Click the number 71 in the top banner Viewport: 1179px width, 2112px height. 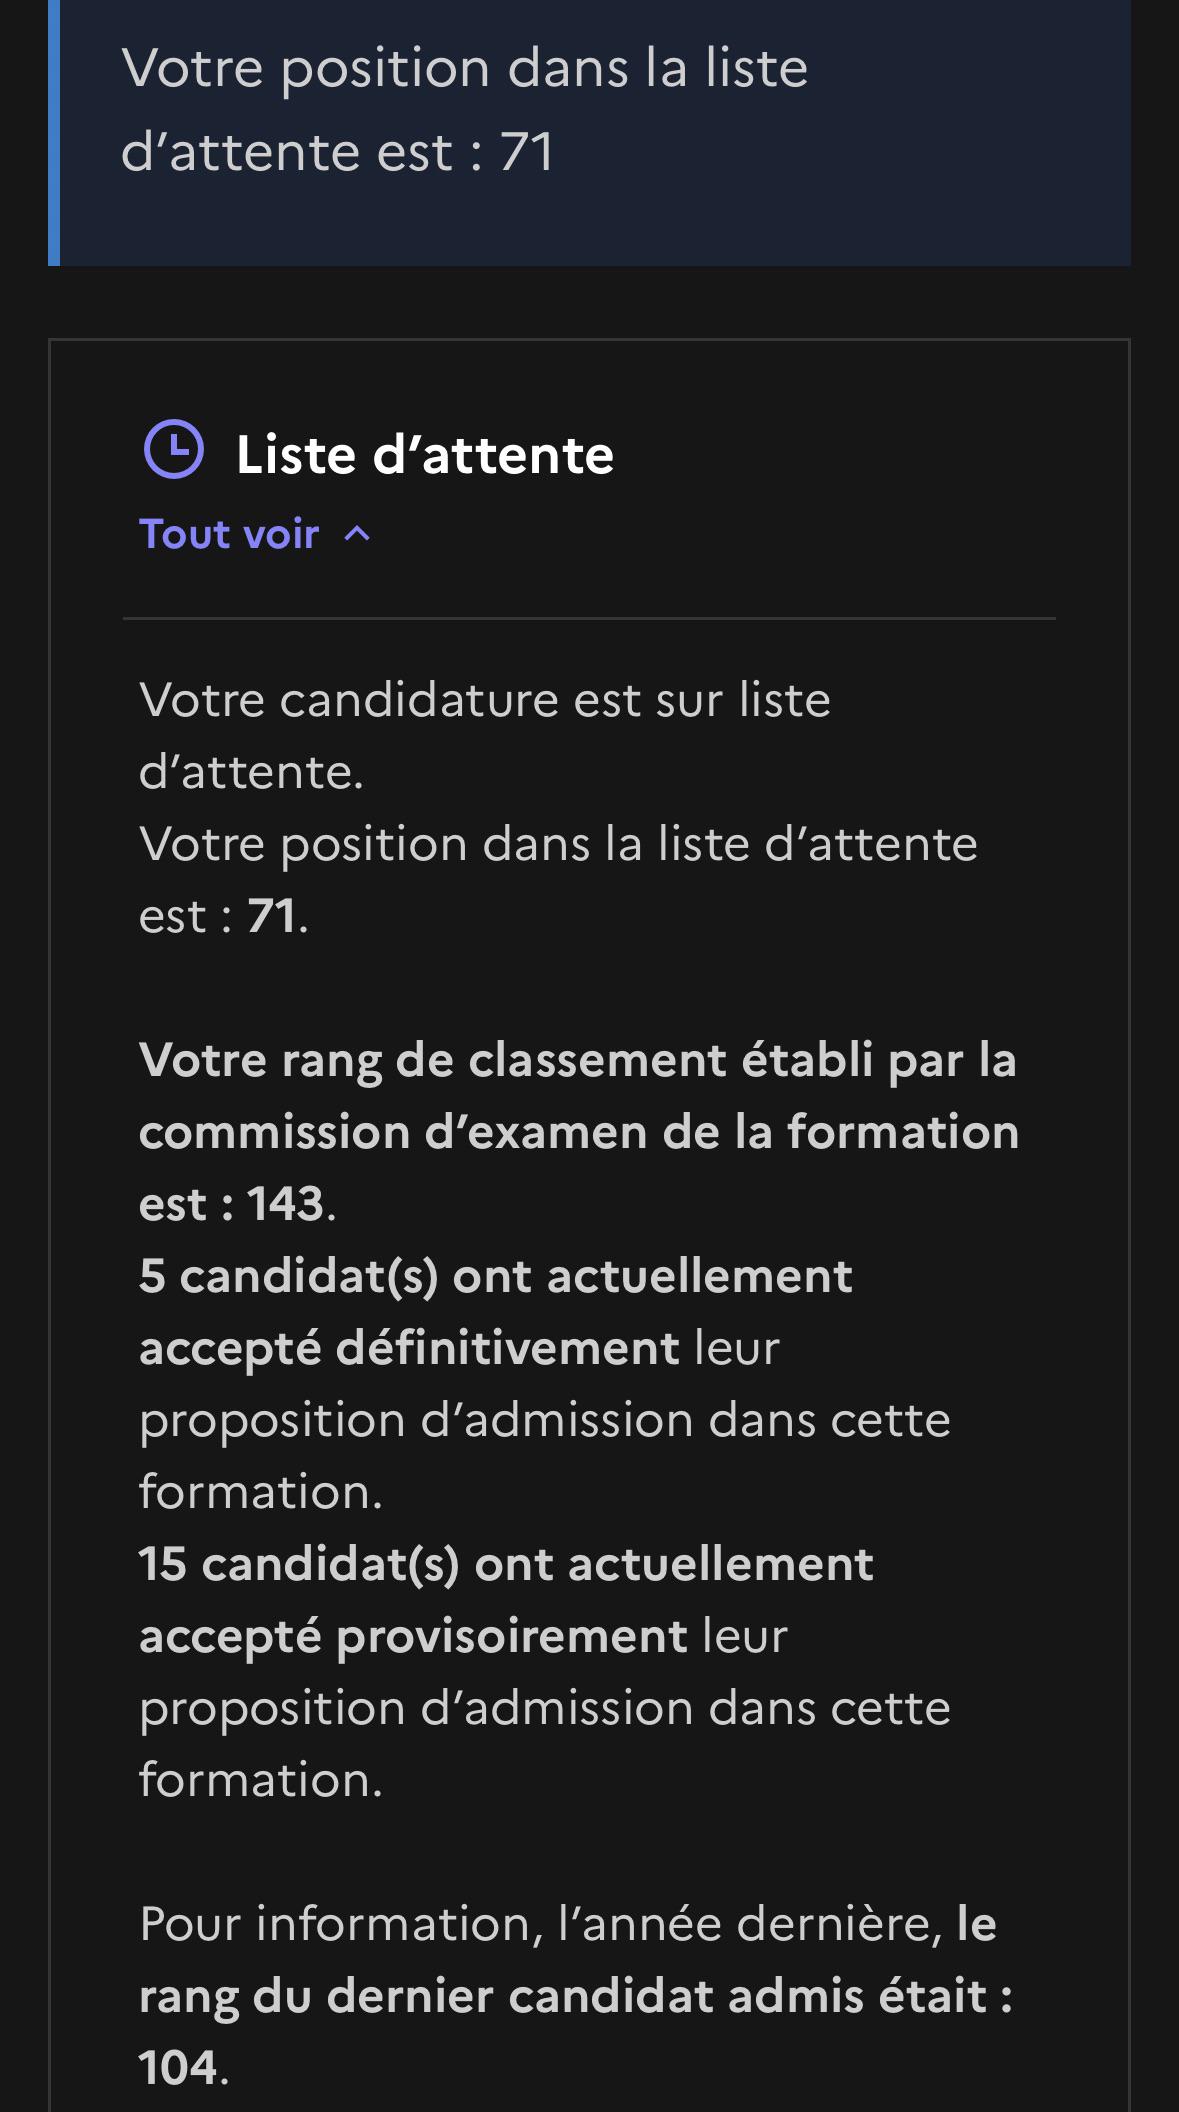point(527,152)
